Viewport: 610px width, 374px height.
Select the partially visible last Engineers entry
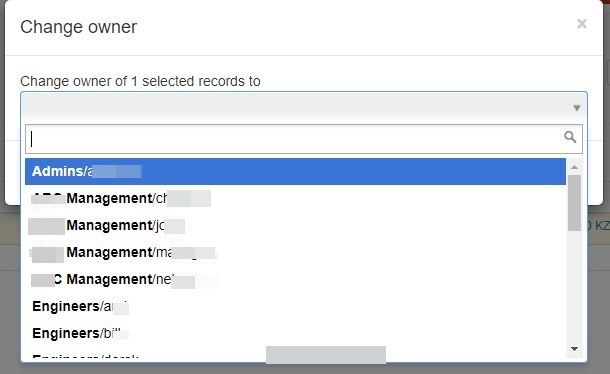click(295, 355)
